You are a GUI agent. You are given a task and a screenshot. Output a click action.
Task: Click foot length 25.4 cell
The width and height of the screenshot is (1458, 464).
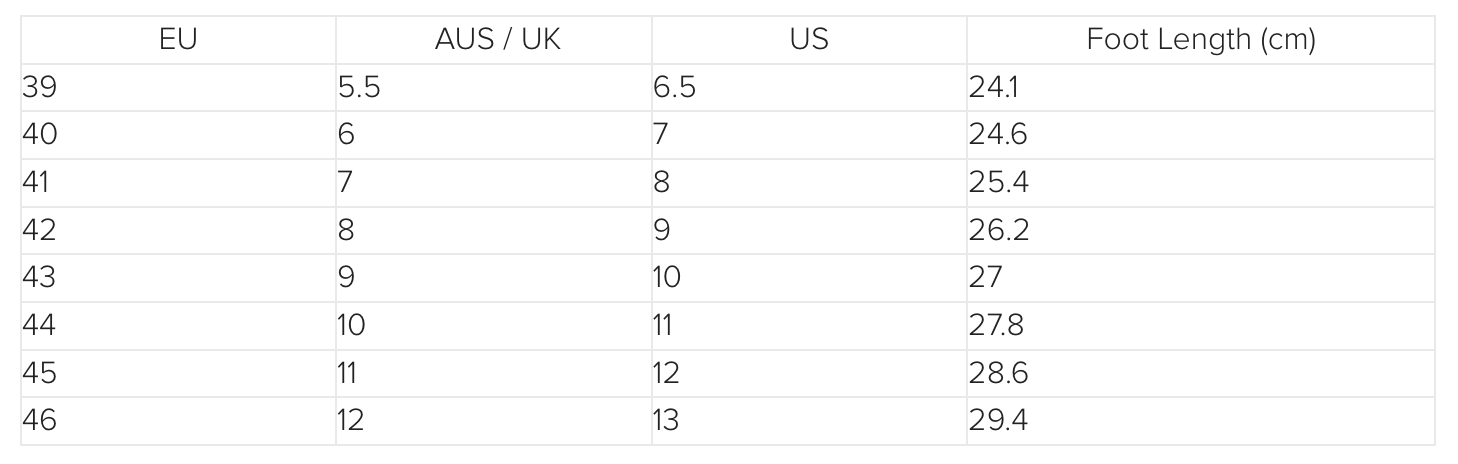[998, 183]
